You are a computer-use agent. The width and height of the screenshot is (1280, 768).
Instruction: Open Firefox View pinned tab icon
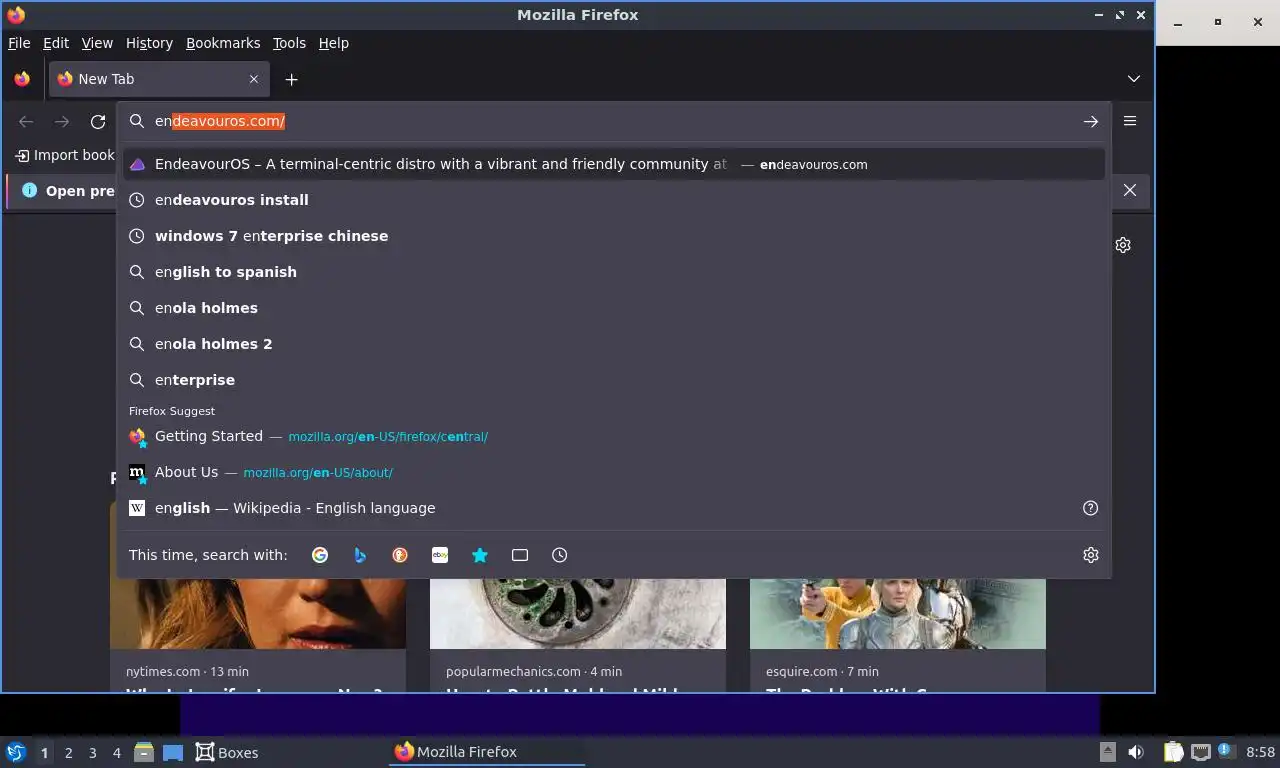pos(22,79)
